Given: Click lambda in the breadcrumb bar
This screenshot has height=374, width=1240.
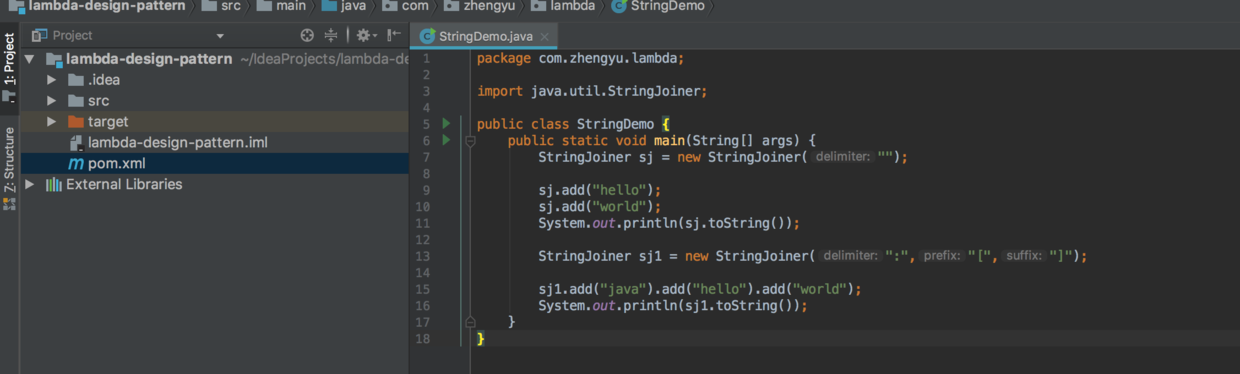Looking at the screenshot, I should click(563, 6).
